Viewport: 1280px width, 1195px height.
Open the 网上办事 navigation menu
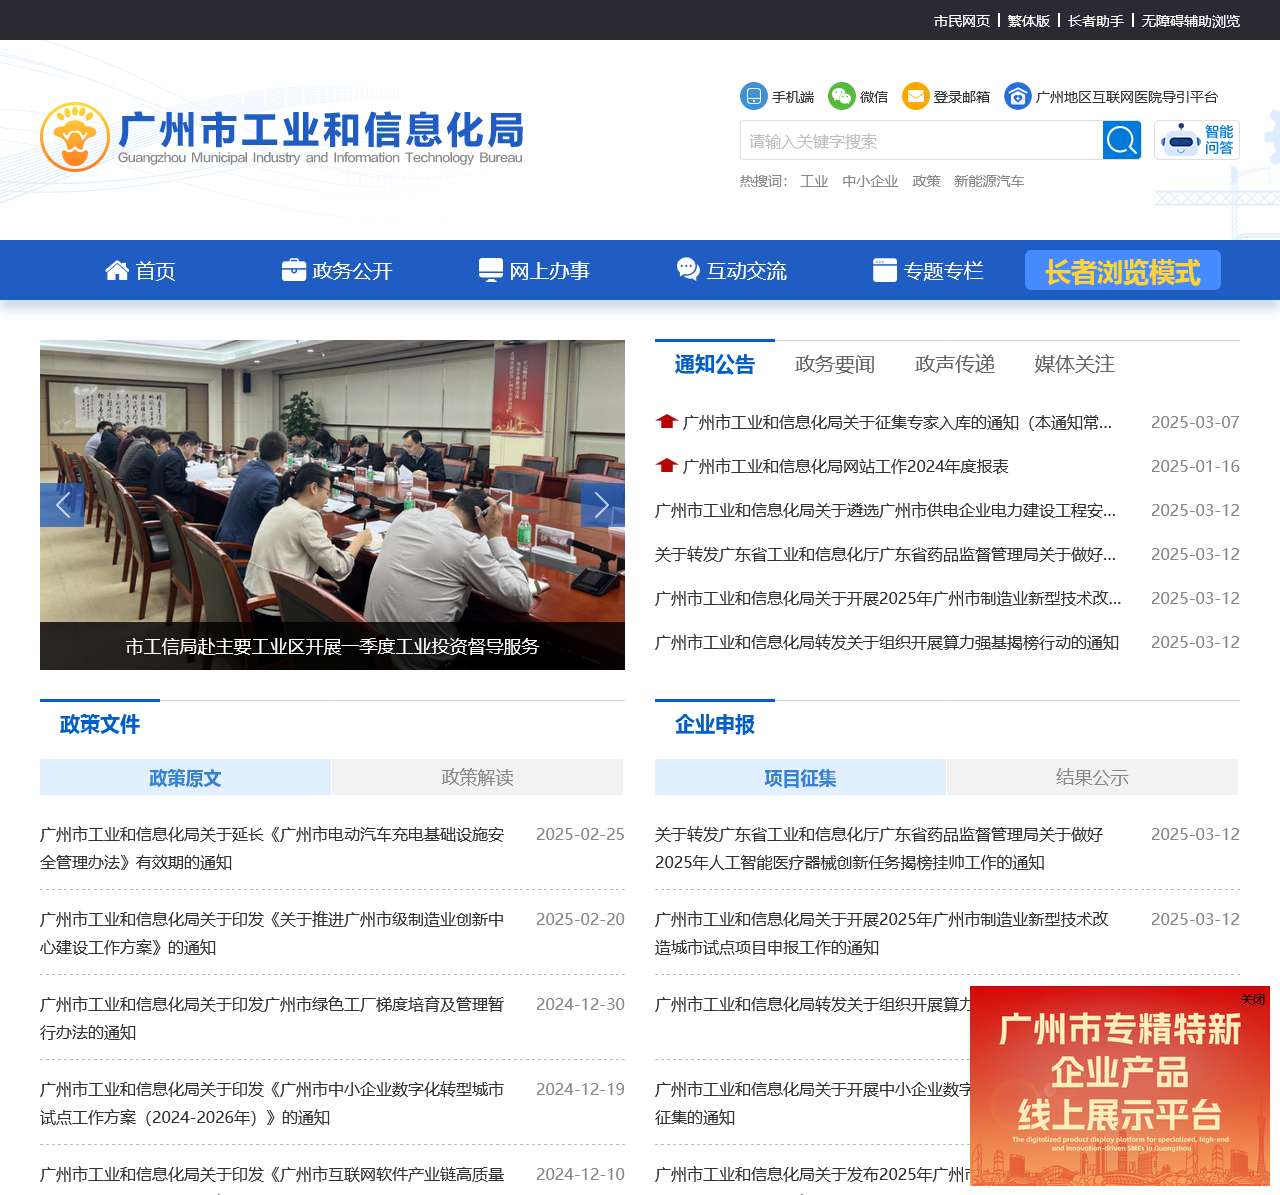pos(534,270)
